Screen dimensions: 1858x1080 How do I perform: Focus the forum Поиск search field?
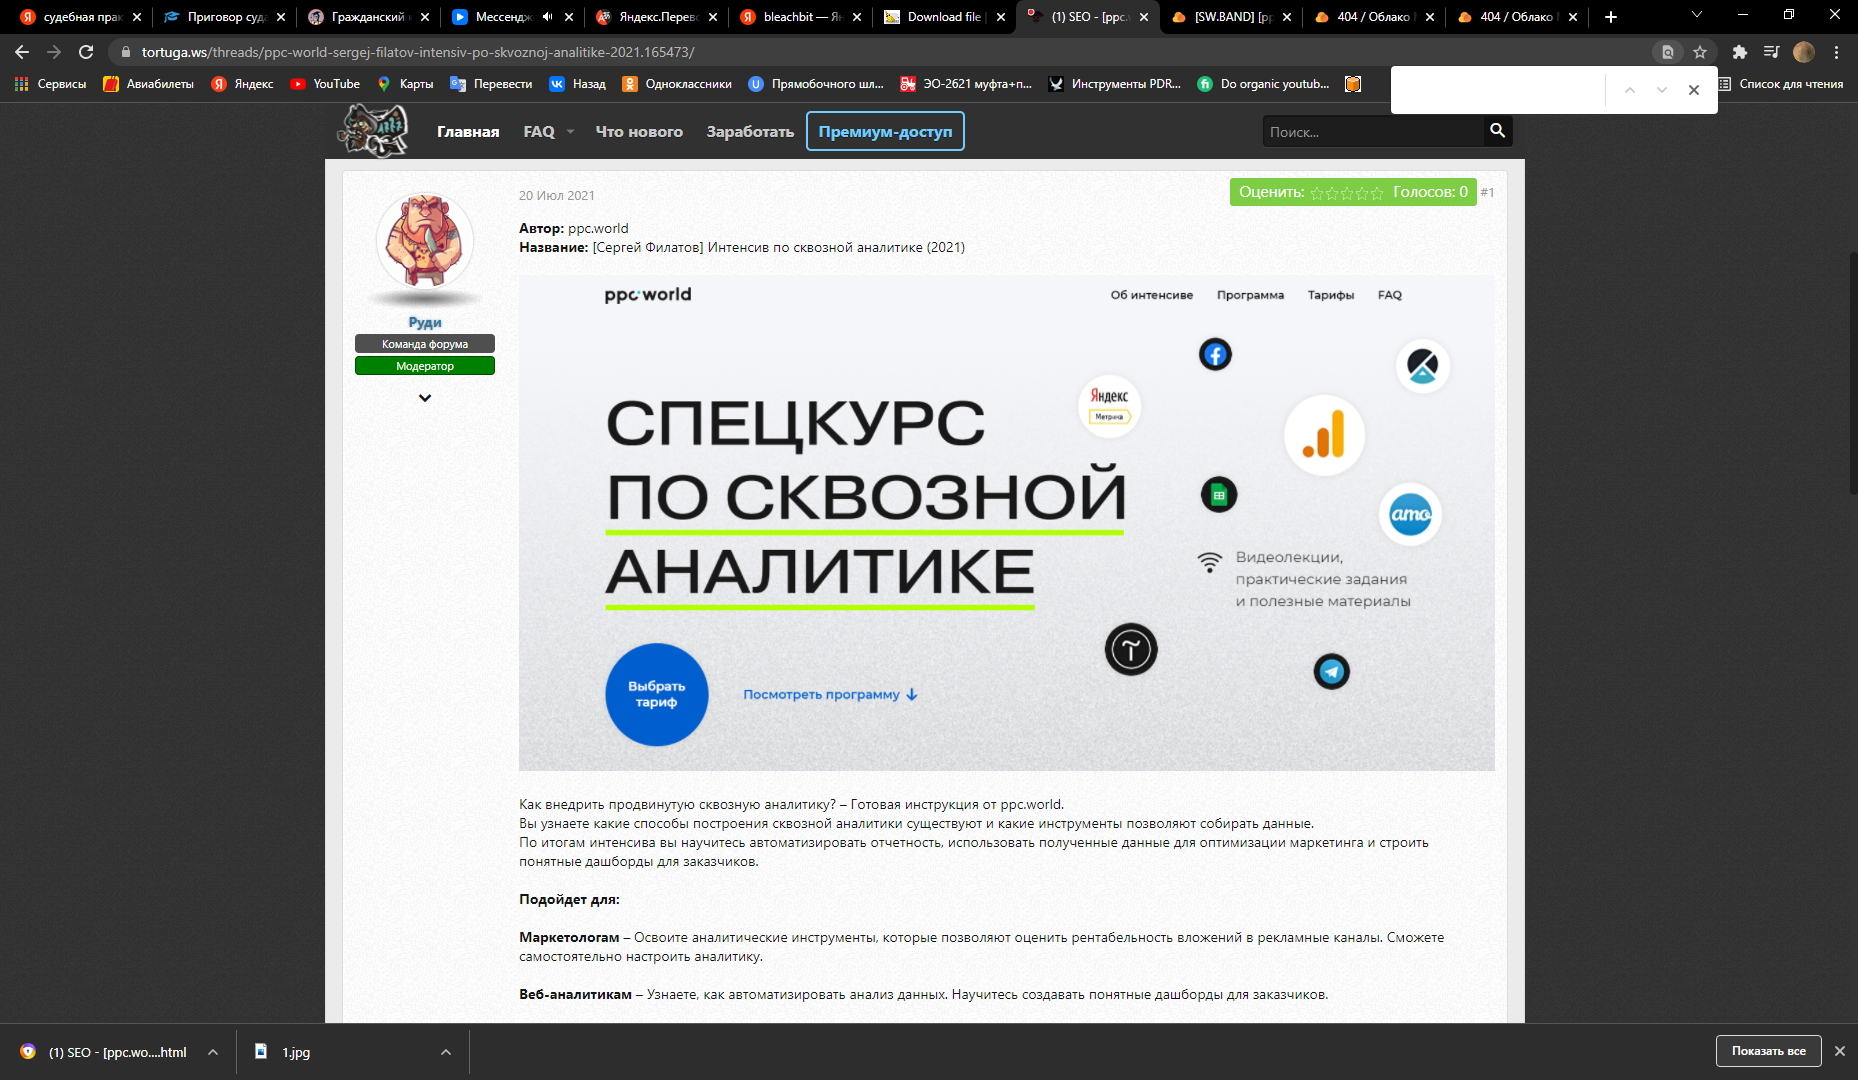pos(1375,132)
